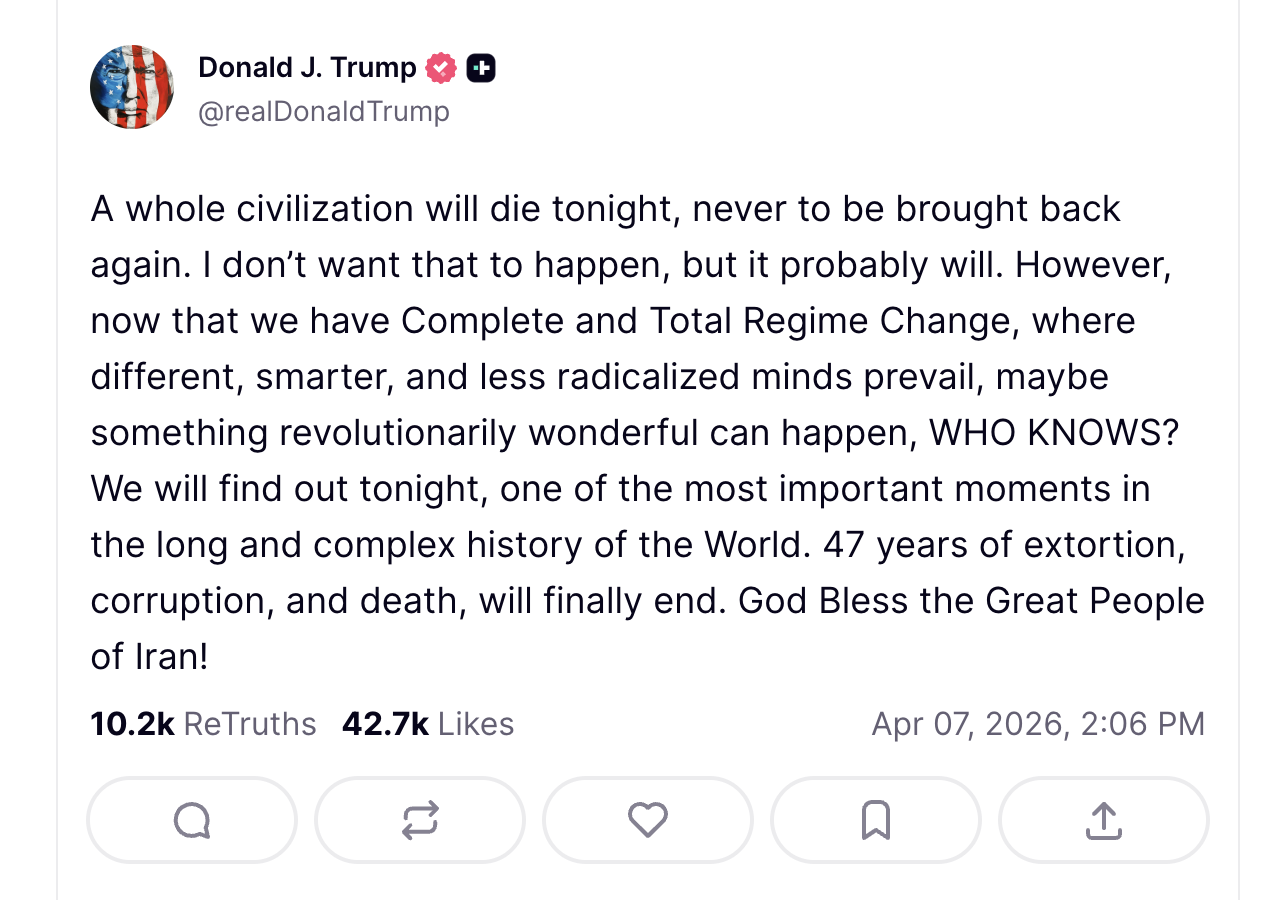Click the pink verified checkmark badge

(440, 67)
